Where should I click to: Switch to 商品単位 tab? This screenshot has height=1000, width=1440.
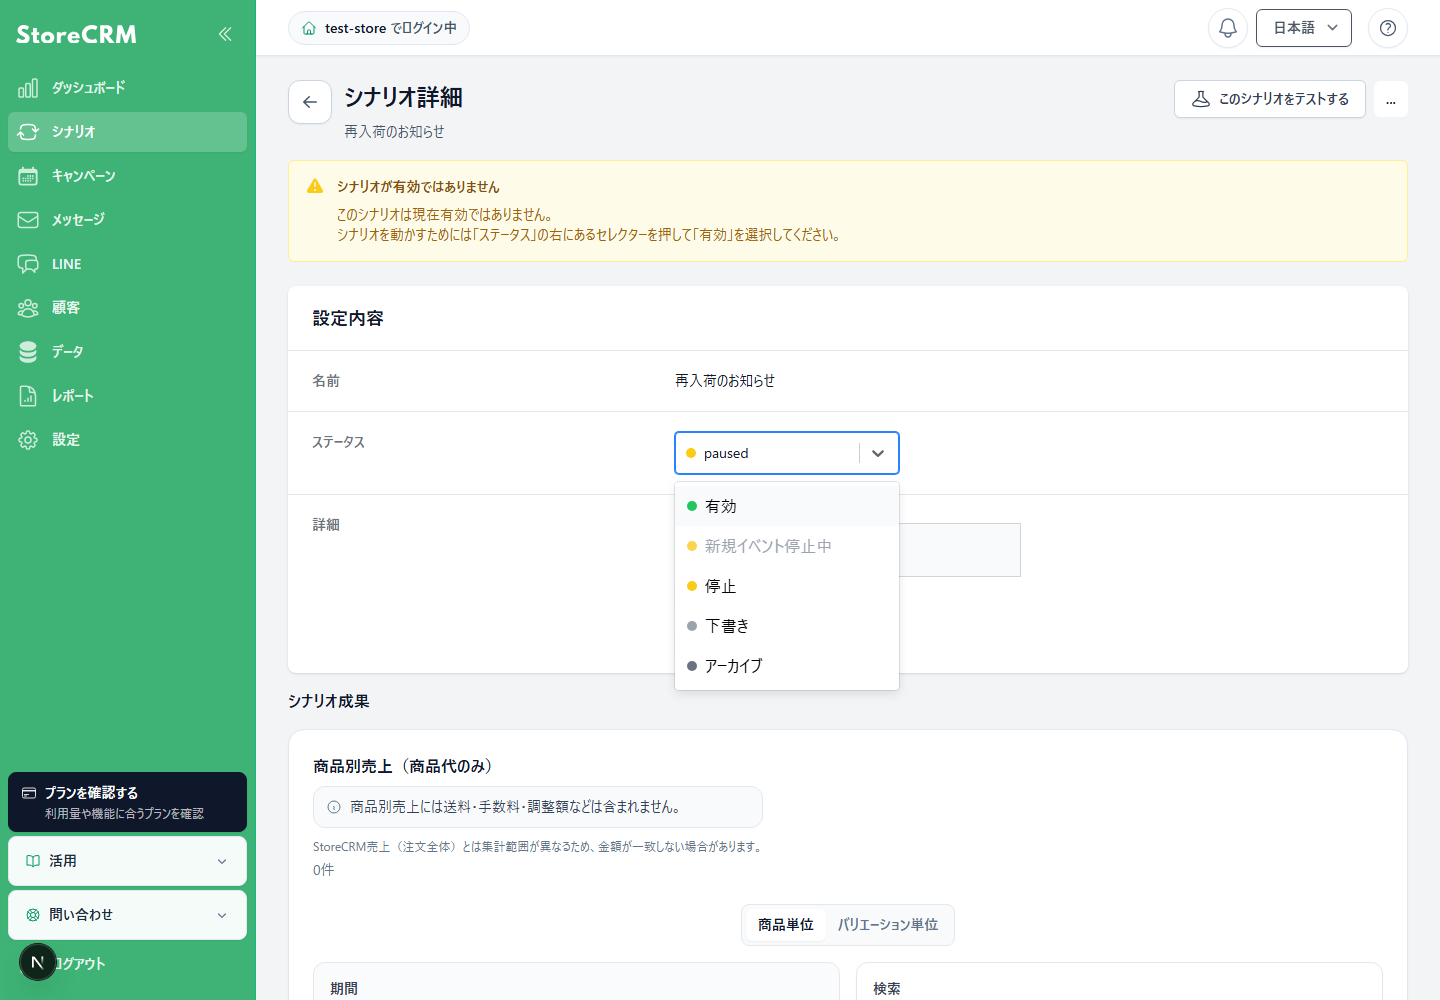click(786, 925)
